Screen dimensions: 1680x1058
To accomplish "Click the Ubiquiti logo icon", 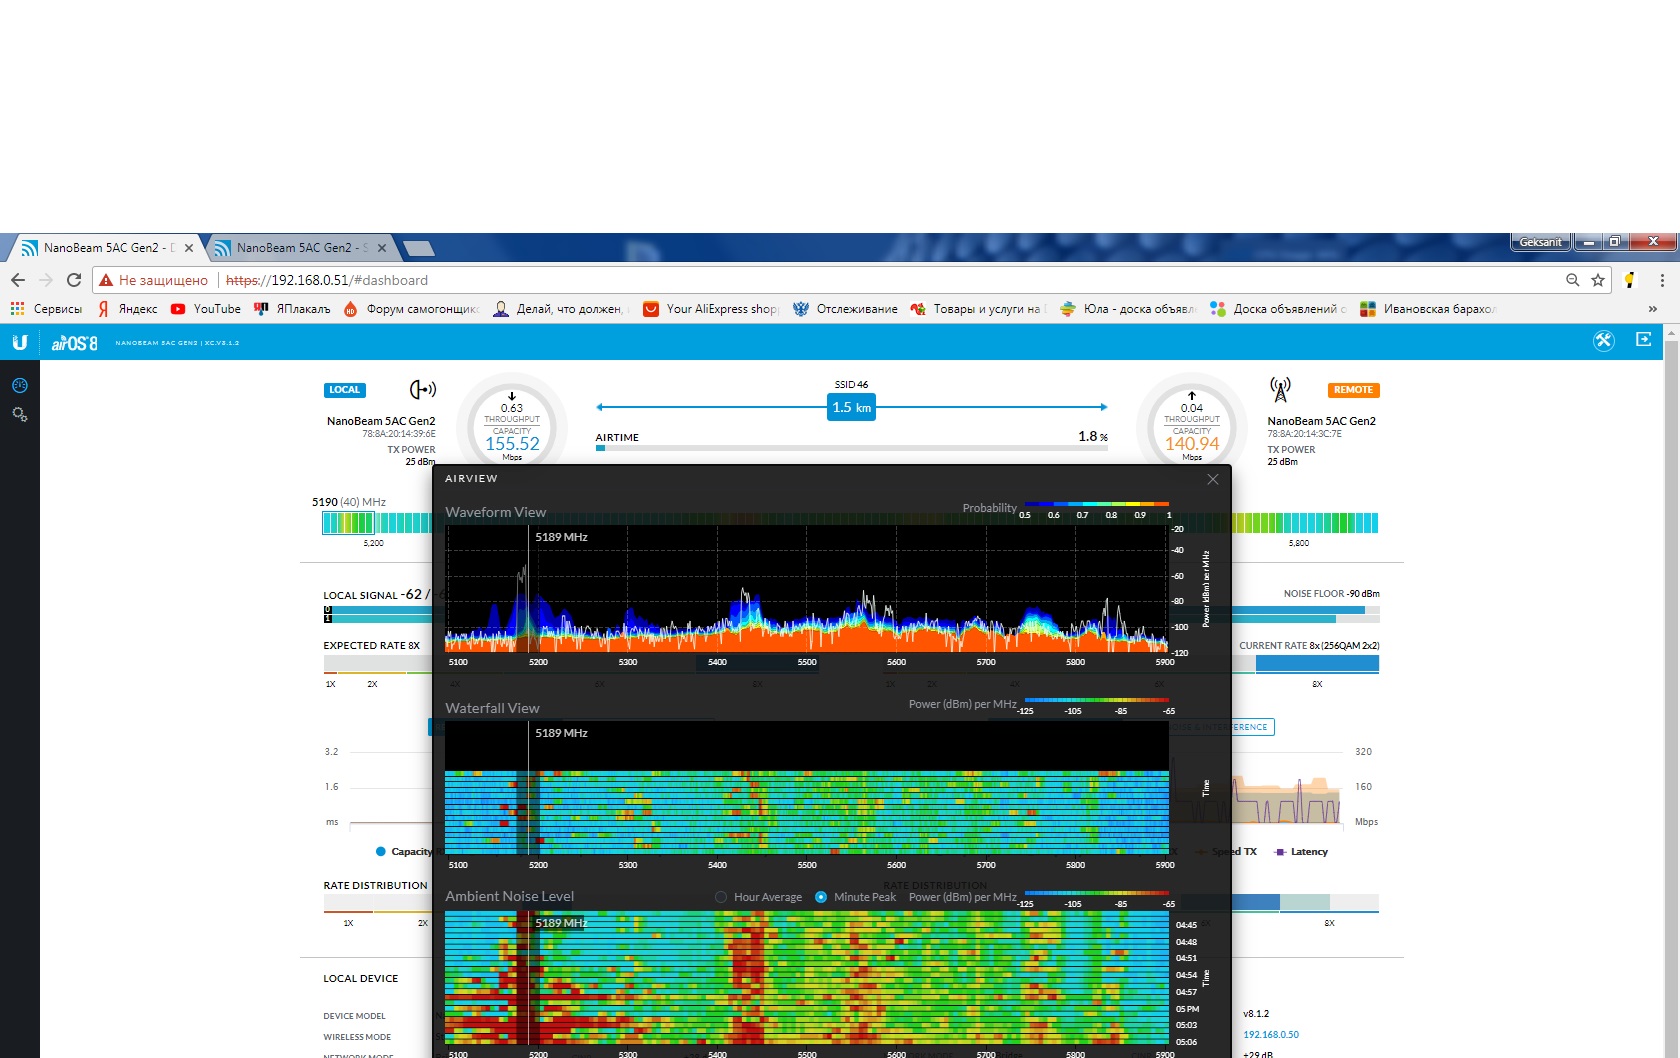I will pyautogui.click(x=19, y=342).
